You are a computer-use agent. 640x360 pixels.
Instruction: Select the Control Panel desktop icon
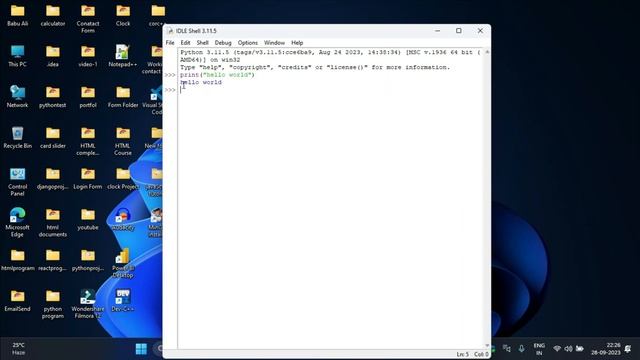[18, 182]
